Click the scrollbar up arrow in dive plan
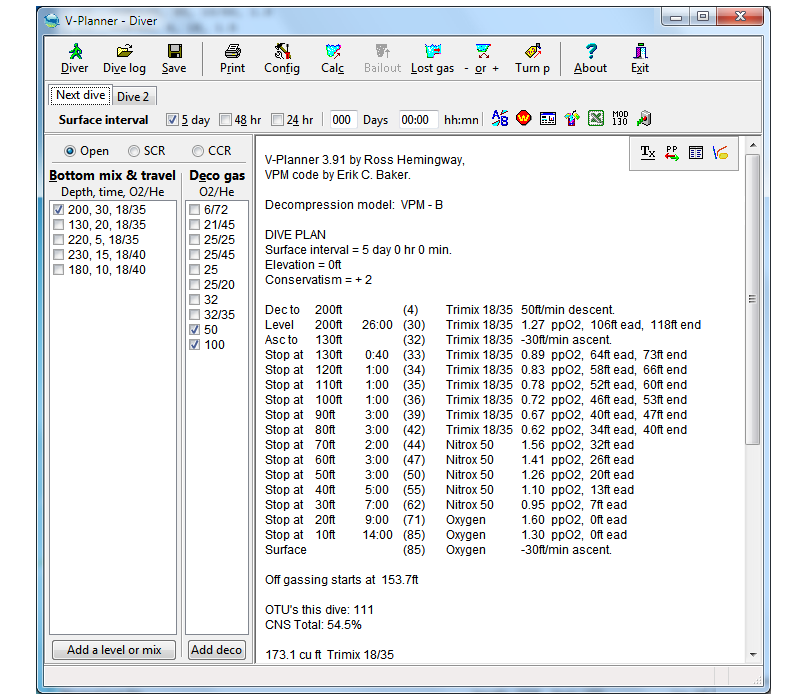Viewport: 800px width, 700px height. tap(753, 146)
